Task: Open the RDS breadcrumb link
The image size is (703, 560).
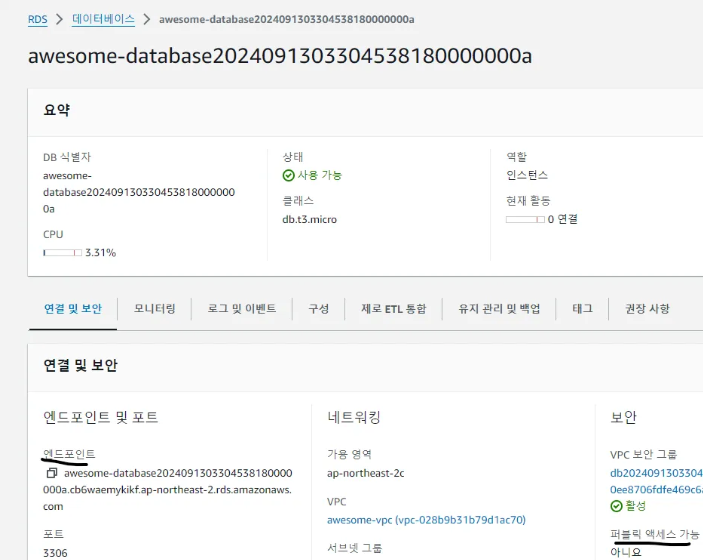Action: coord(38,19)
